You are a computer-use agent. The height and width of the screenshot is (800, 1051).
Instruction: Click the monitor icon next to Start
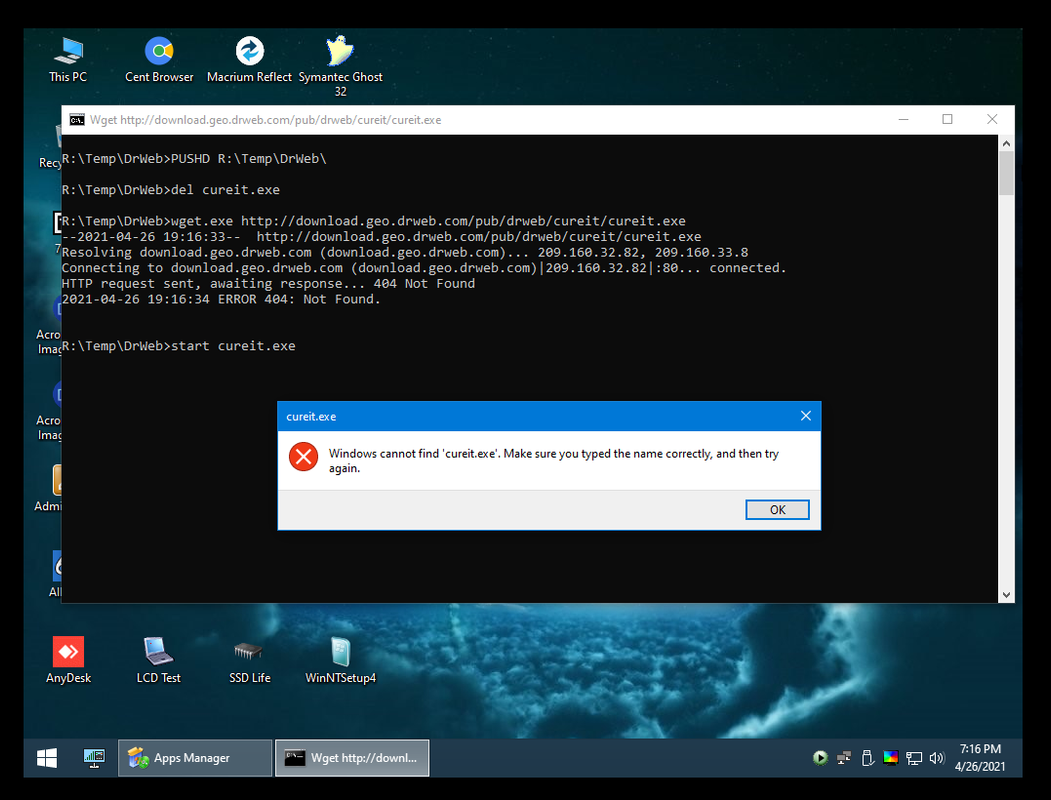tap(94, 758)
